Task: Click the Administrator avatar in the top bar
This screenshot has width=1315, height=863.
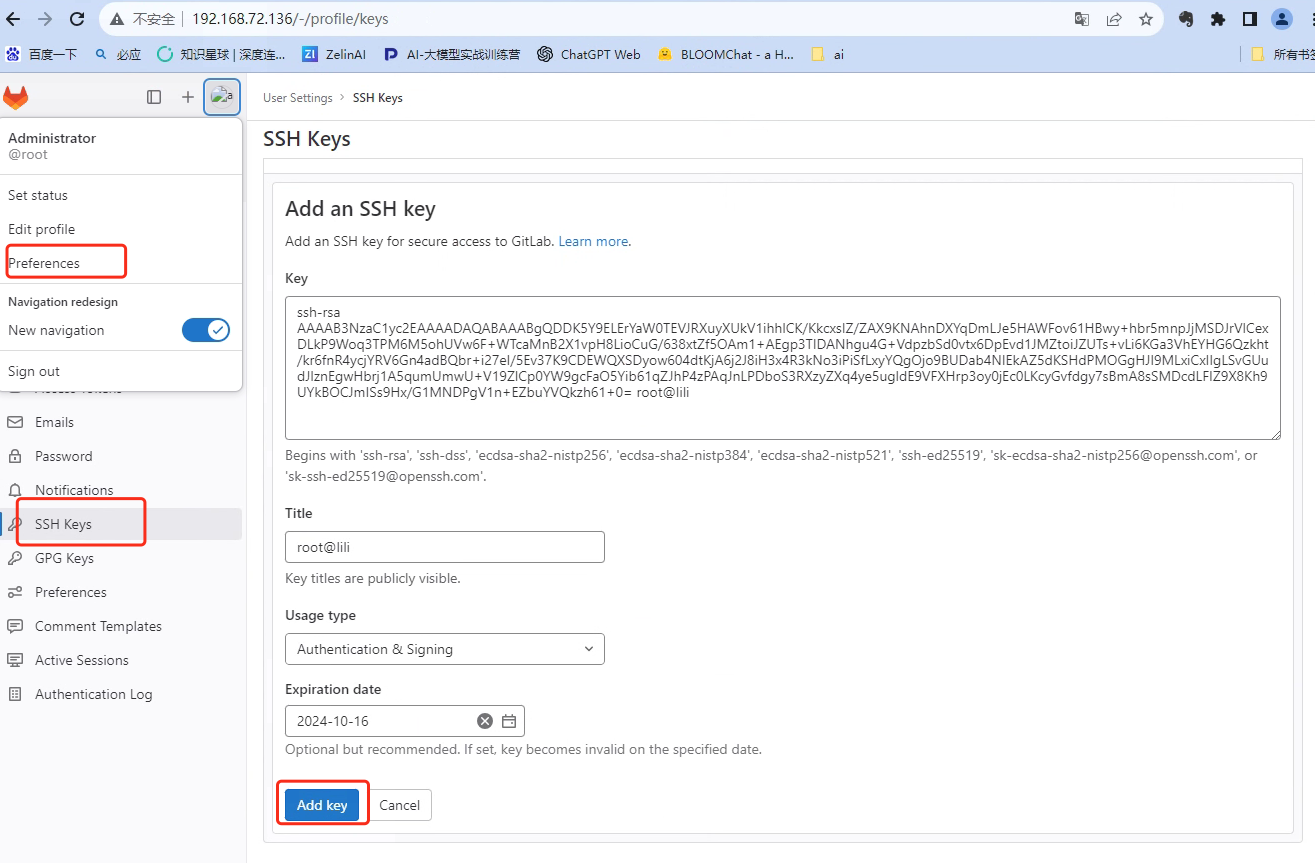Action: coord(221,97)
